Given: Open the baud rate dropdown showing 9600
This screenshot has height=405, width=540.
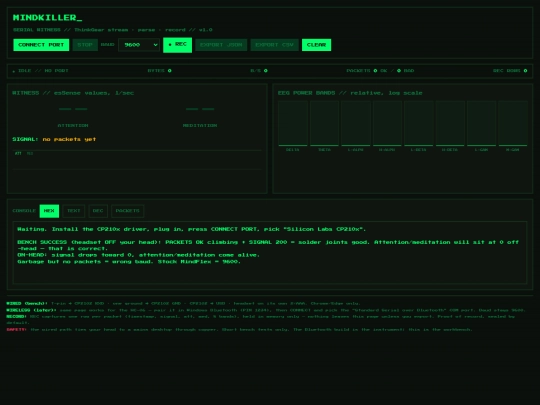Looking at the screenshot, I should point(139,45).
